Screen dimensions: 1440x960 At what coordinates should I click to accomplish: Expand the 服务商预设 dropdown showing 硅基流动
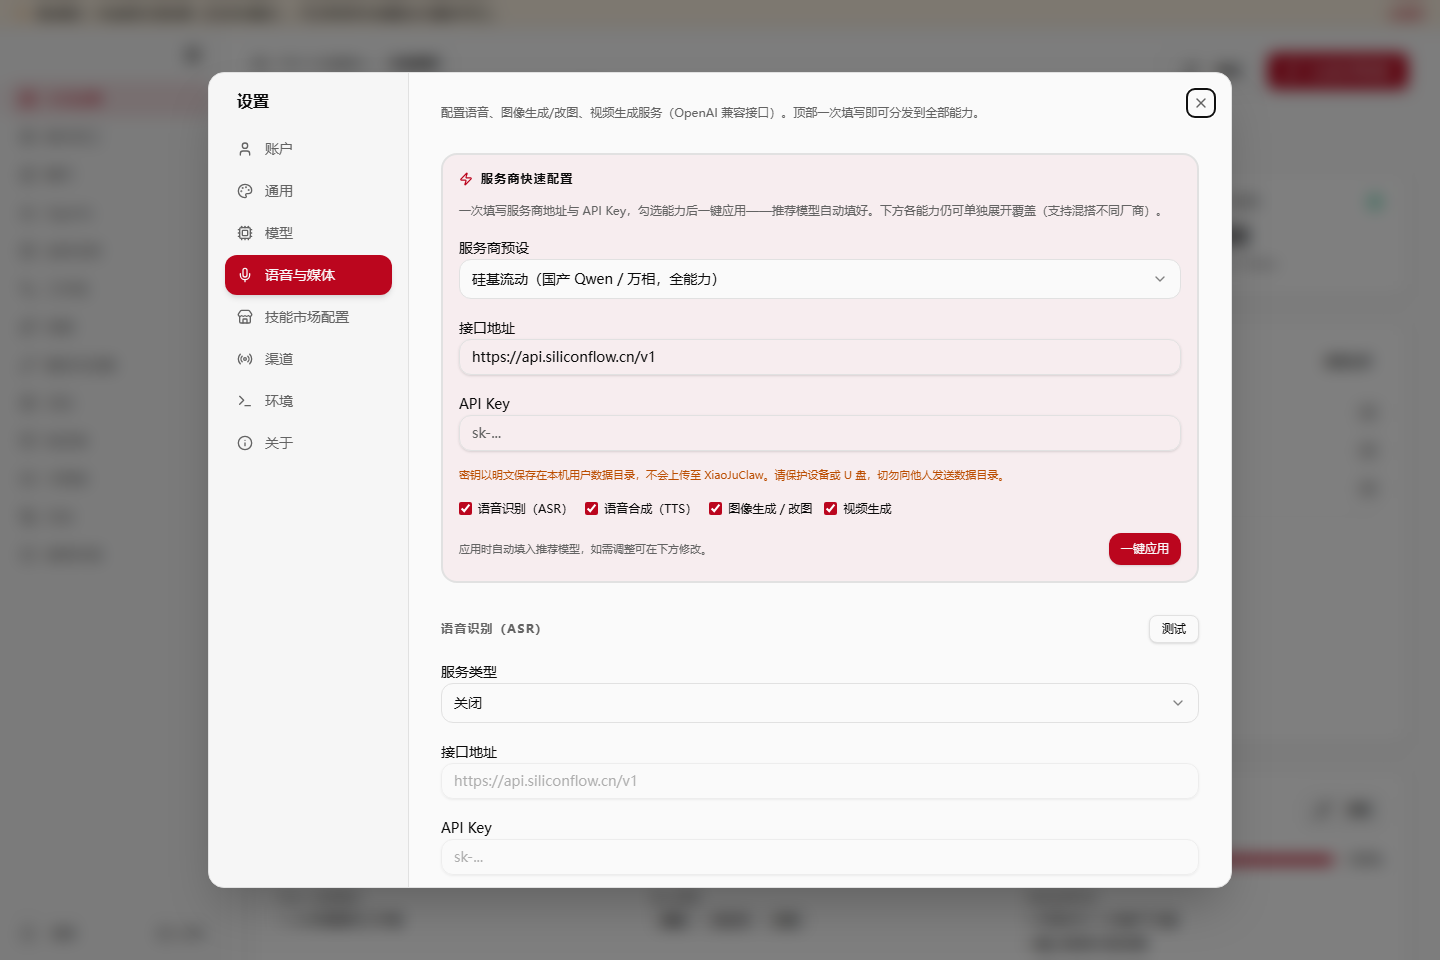[819, 279]
